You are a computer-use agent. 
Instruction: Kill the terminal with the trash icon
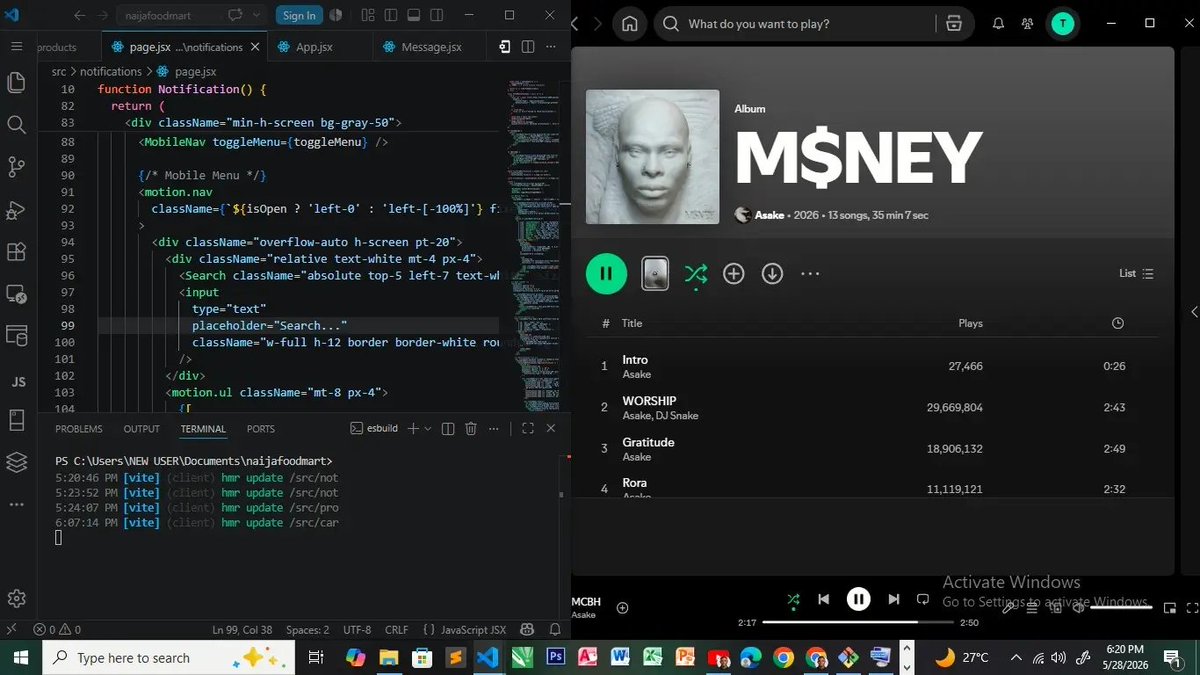[x=471, y=428]
